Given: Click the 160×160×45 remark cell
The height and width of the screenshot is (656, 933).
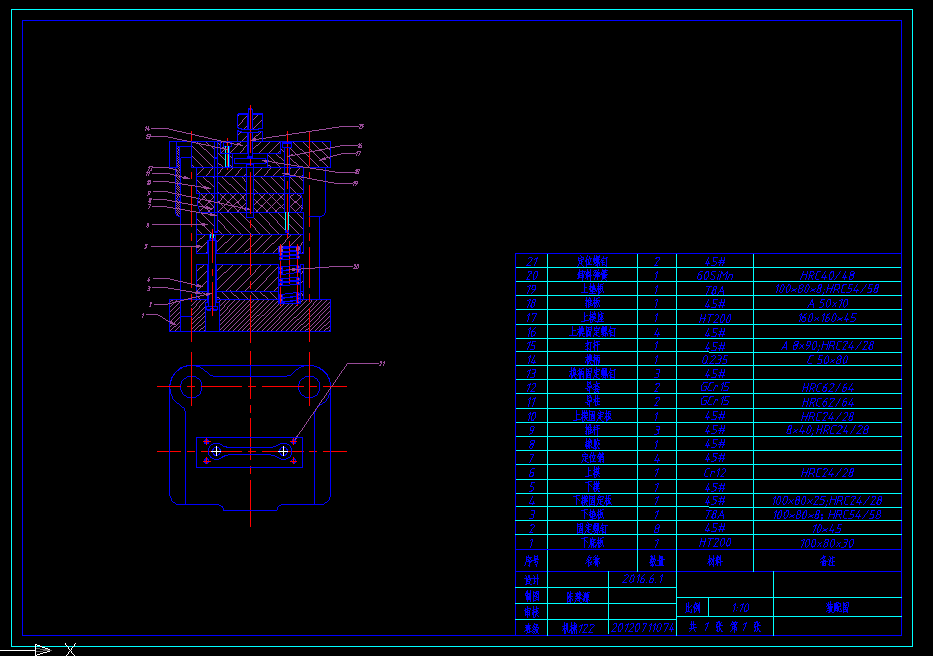Looking at the screenshot, I should coord(827,318).
